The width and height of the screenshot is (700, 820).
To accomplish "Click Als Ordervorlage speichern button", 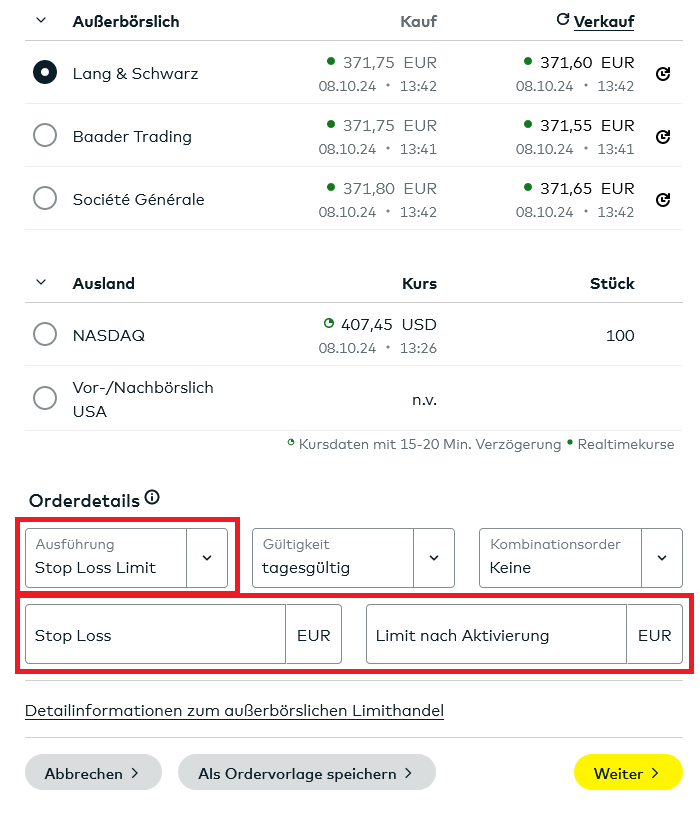I will [306, 773].
